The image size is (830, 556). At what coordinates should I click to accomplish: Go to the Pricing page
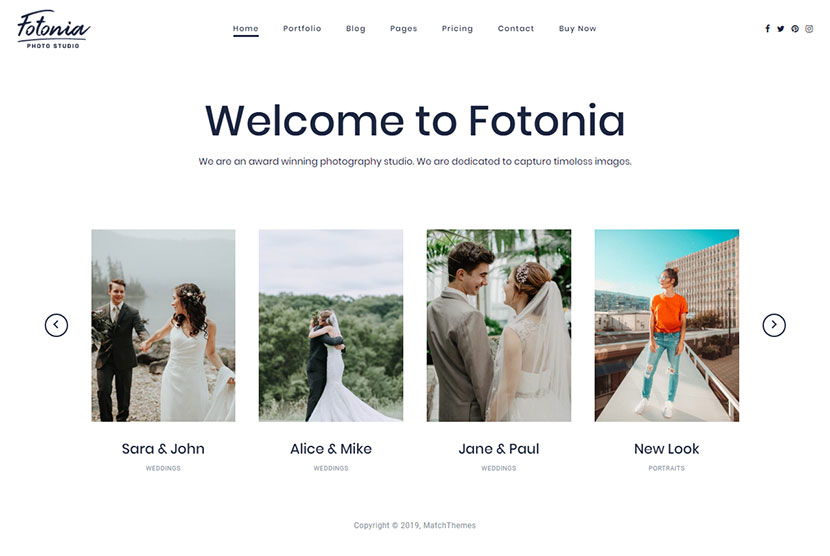[457, 29]
